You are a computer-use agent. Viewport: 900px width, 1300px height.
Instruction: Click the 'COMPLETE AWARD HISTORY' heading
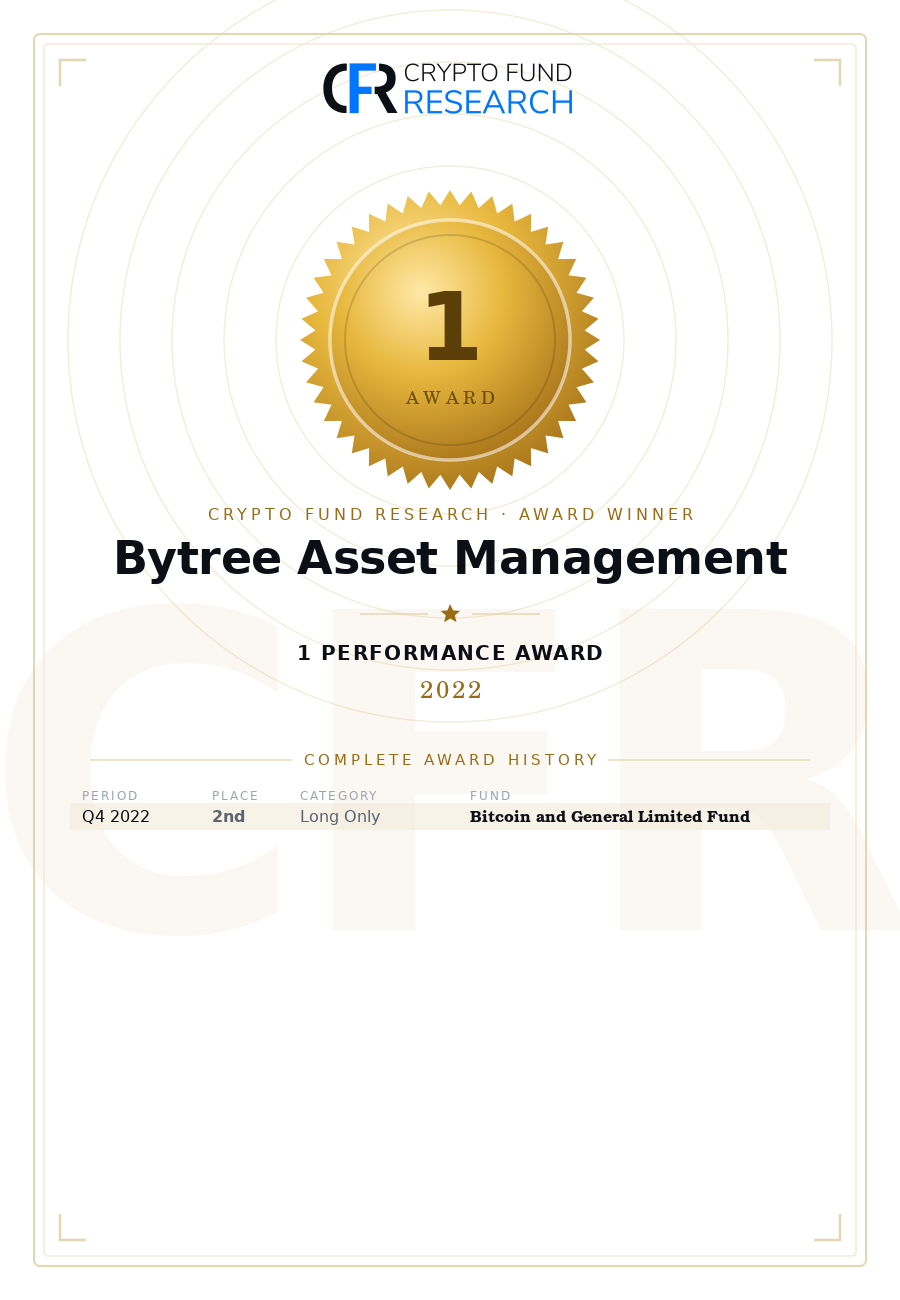pos(450,760)
